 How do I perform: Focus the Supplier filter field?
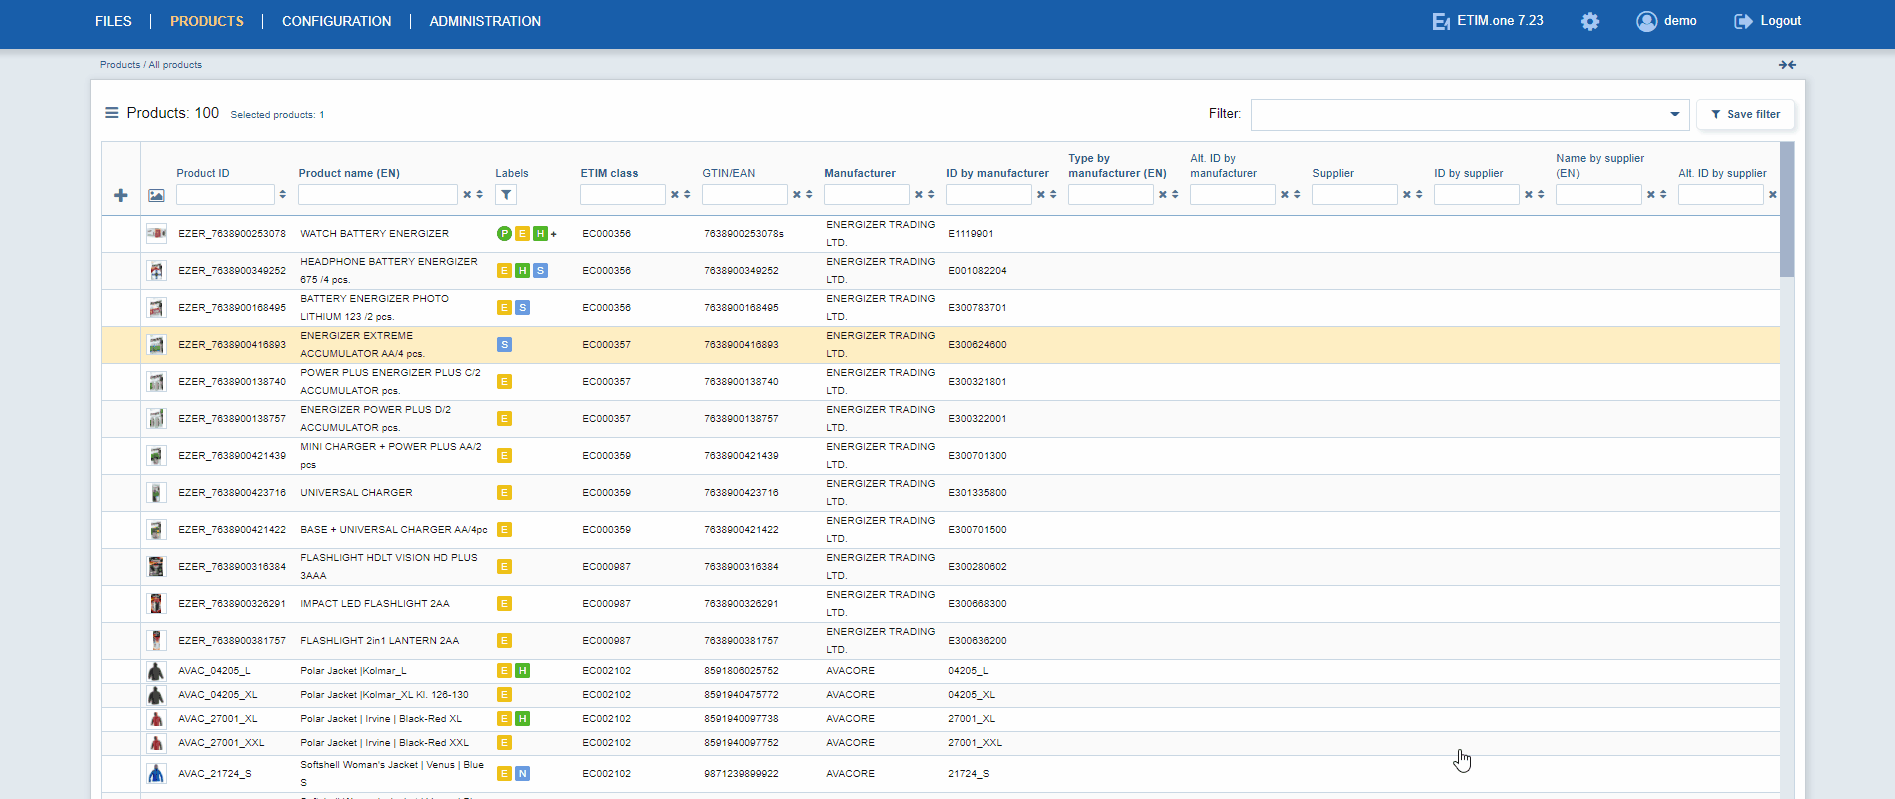click(1355, 195)
